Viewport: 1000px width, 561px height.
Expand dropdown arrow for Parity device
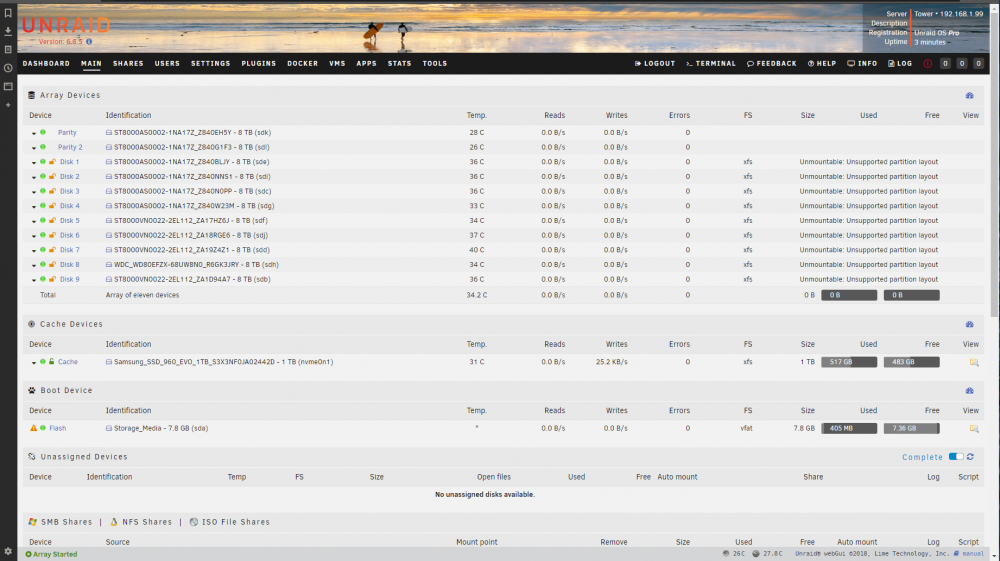point(34,133)
